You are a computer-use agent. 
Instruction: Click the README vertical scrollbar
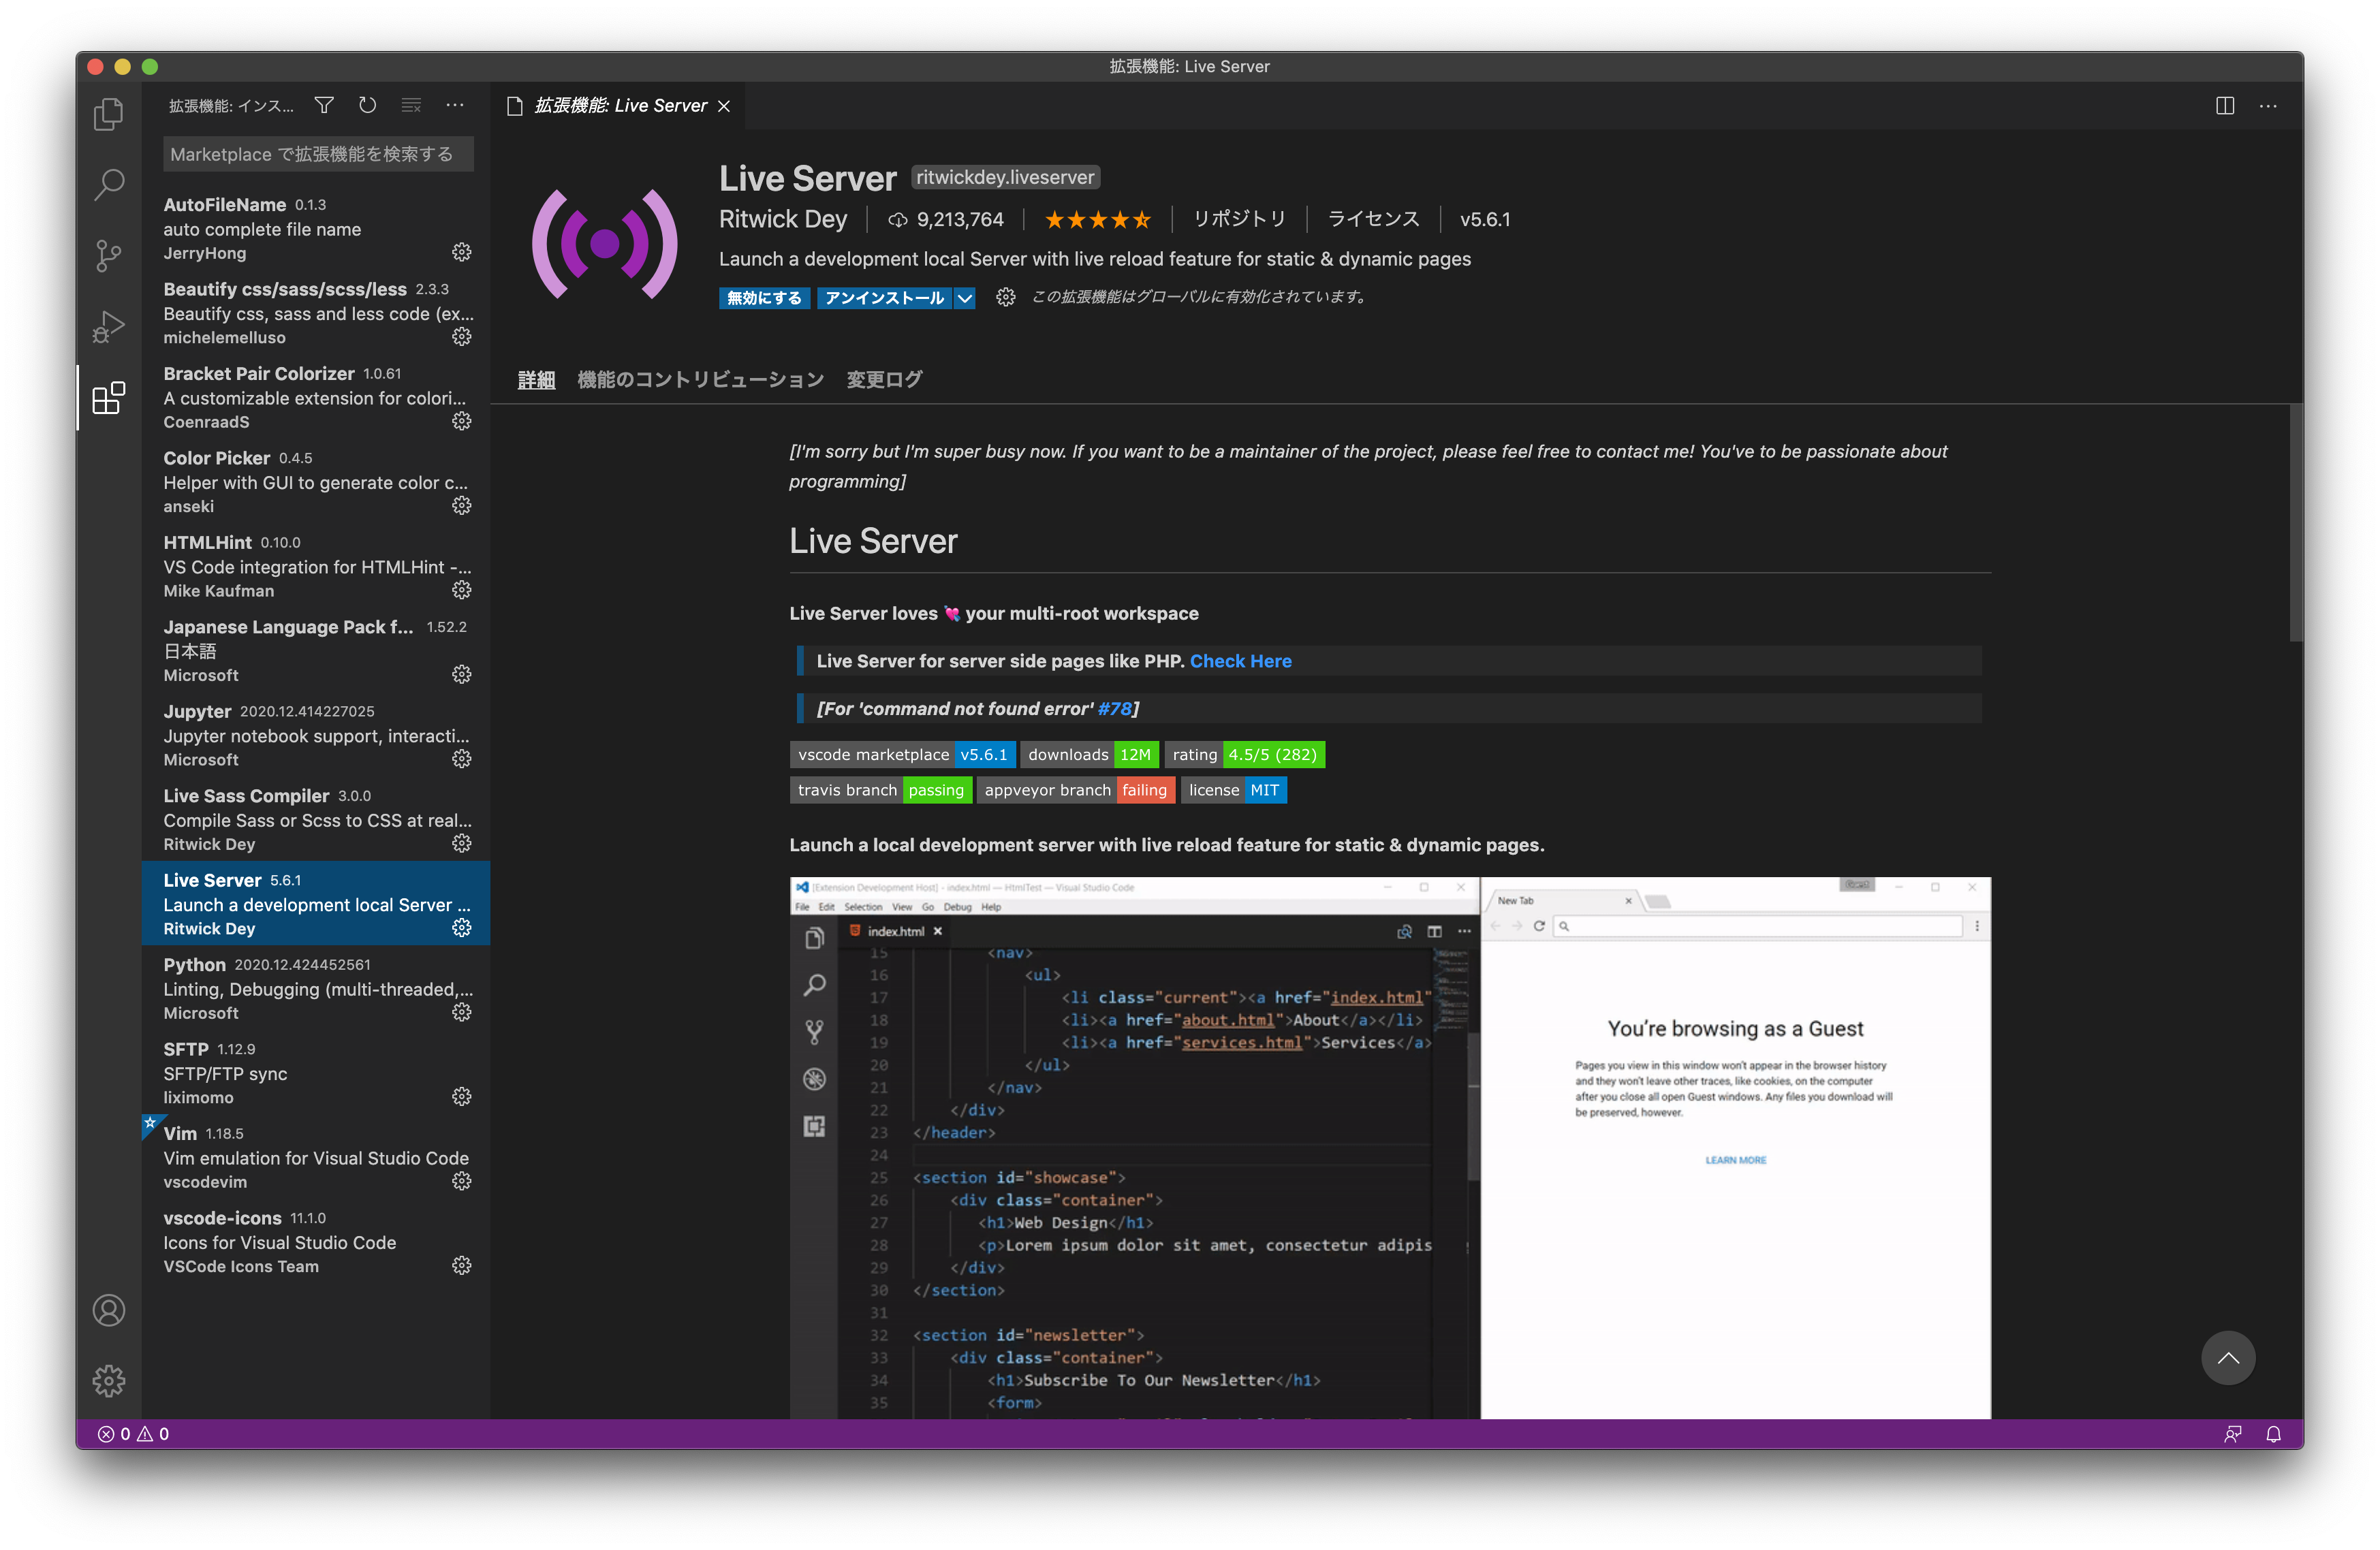point(2295,523)
